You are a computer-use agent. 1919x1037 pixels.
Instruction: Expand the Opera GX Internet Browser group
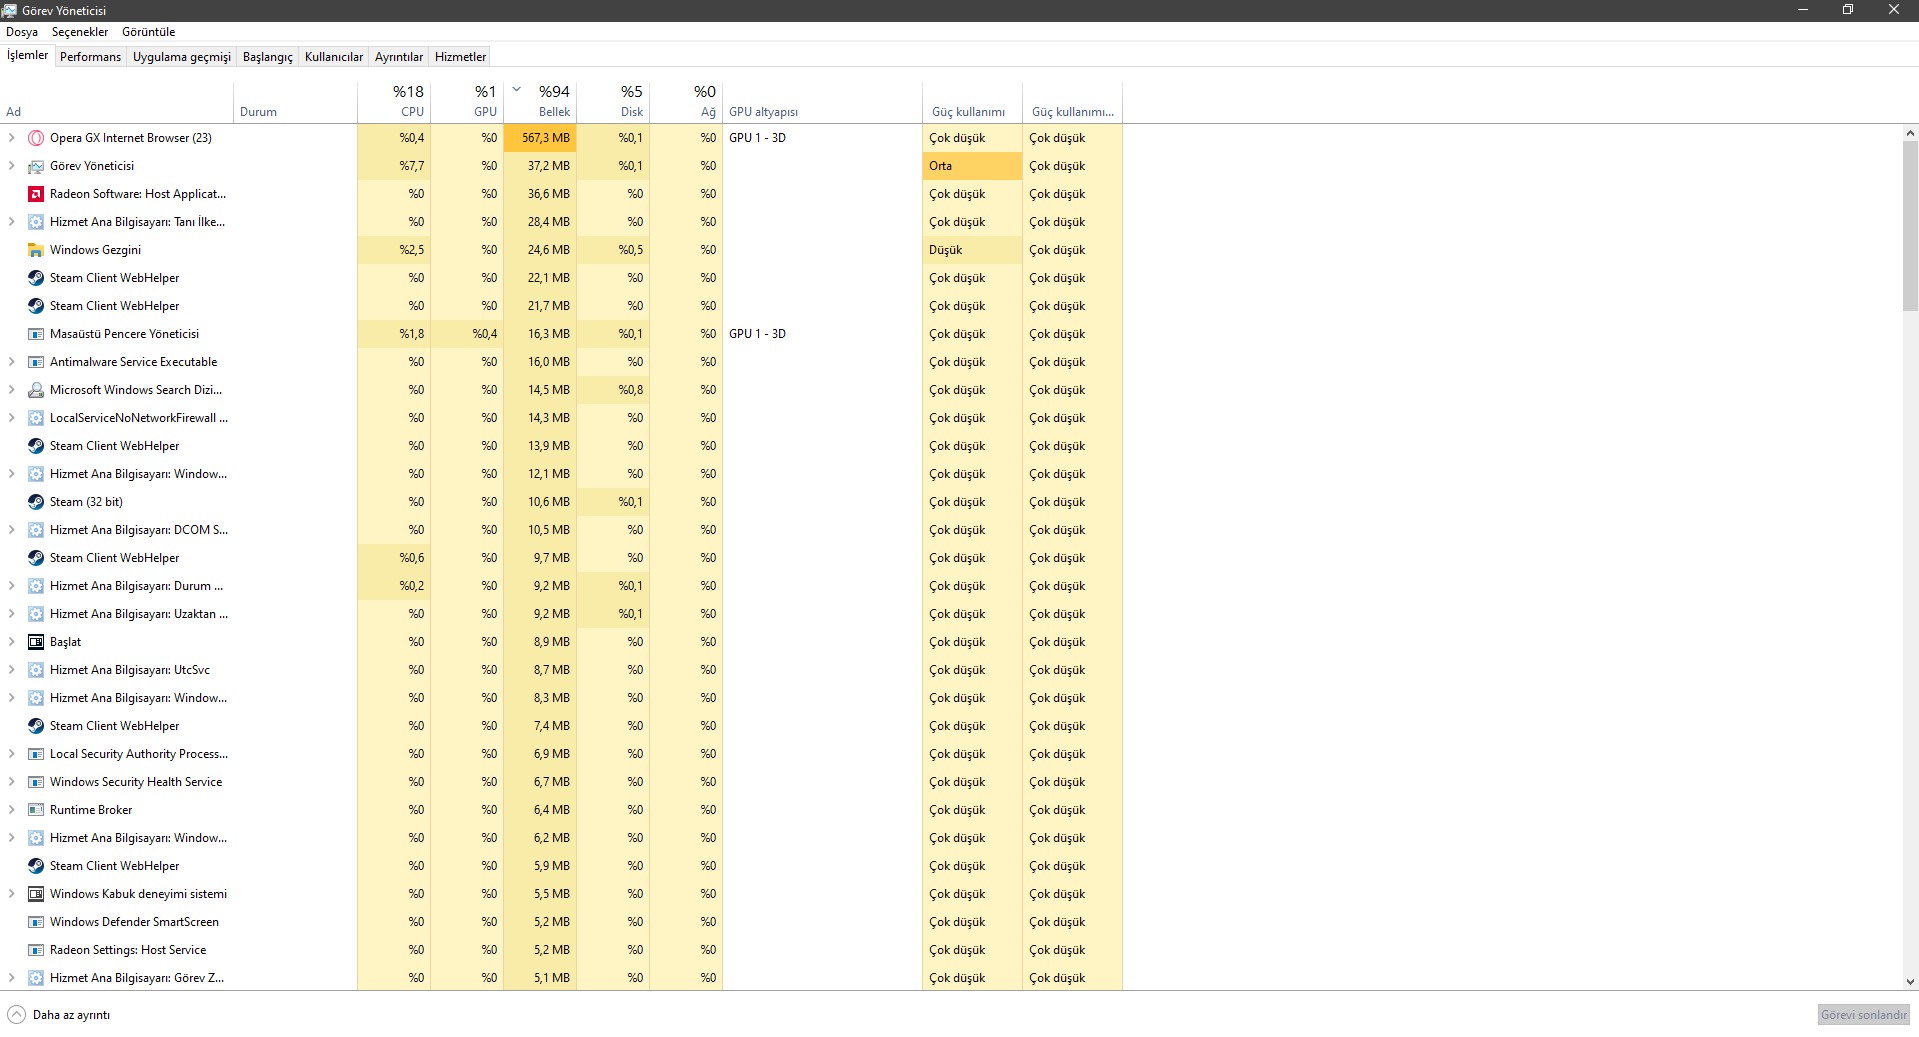[12, 138]
